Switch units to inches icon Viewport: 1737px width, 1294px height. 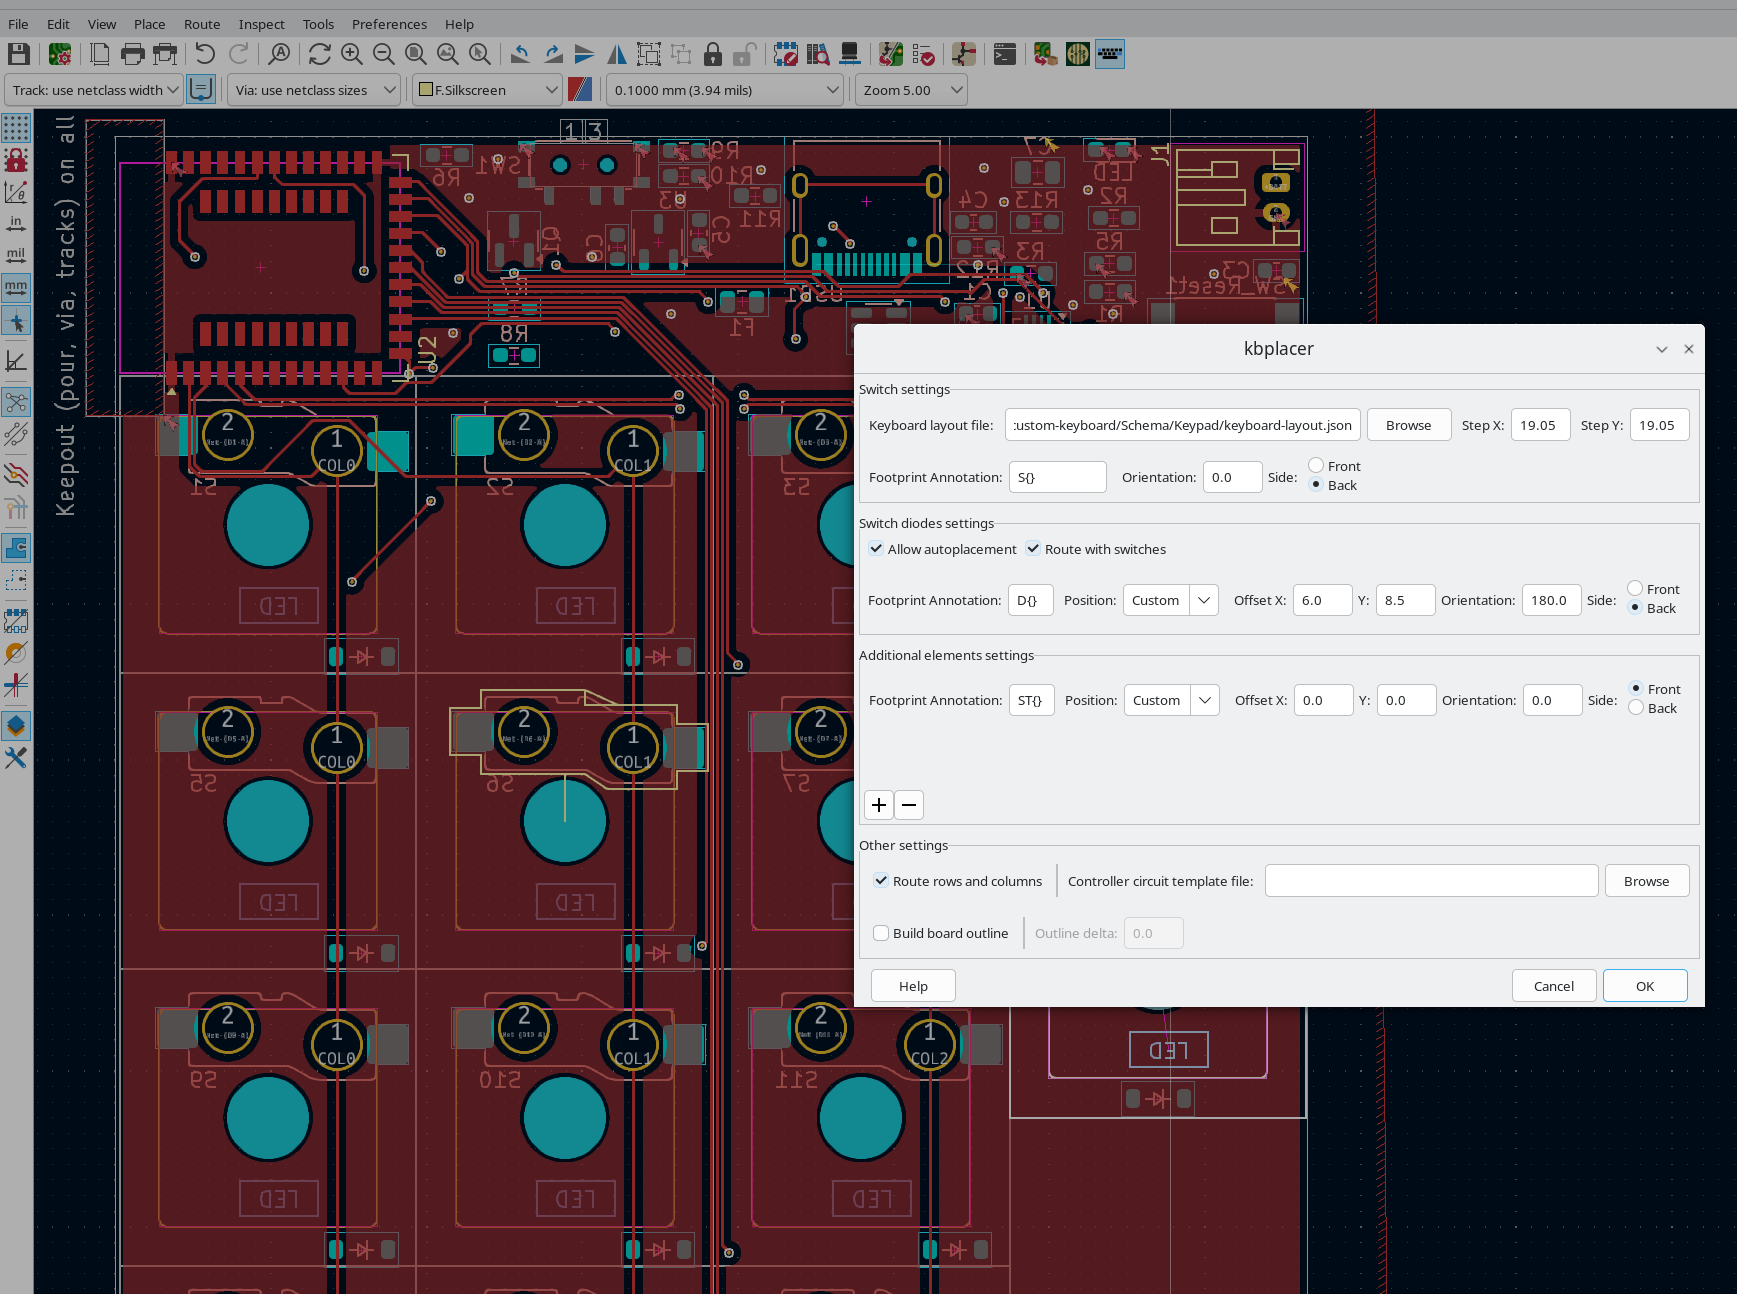pyautogui.click(x=16, y=224)
